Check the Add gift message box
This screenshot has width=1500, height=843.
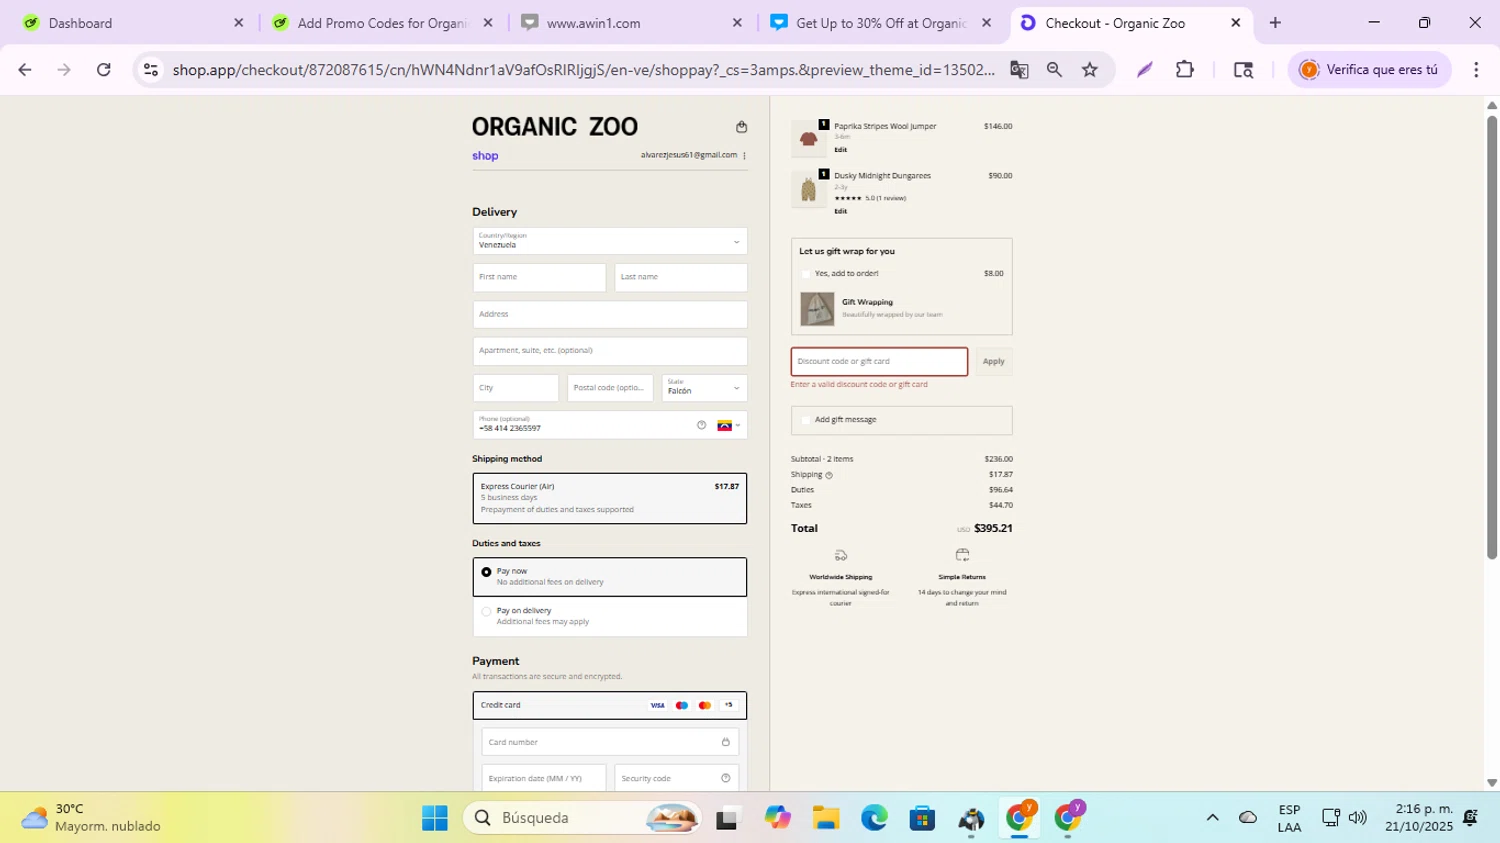806,420
